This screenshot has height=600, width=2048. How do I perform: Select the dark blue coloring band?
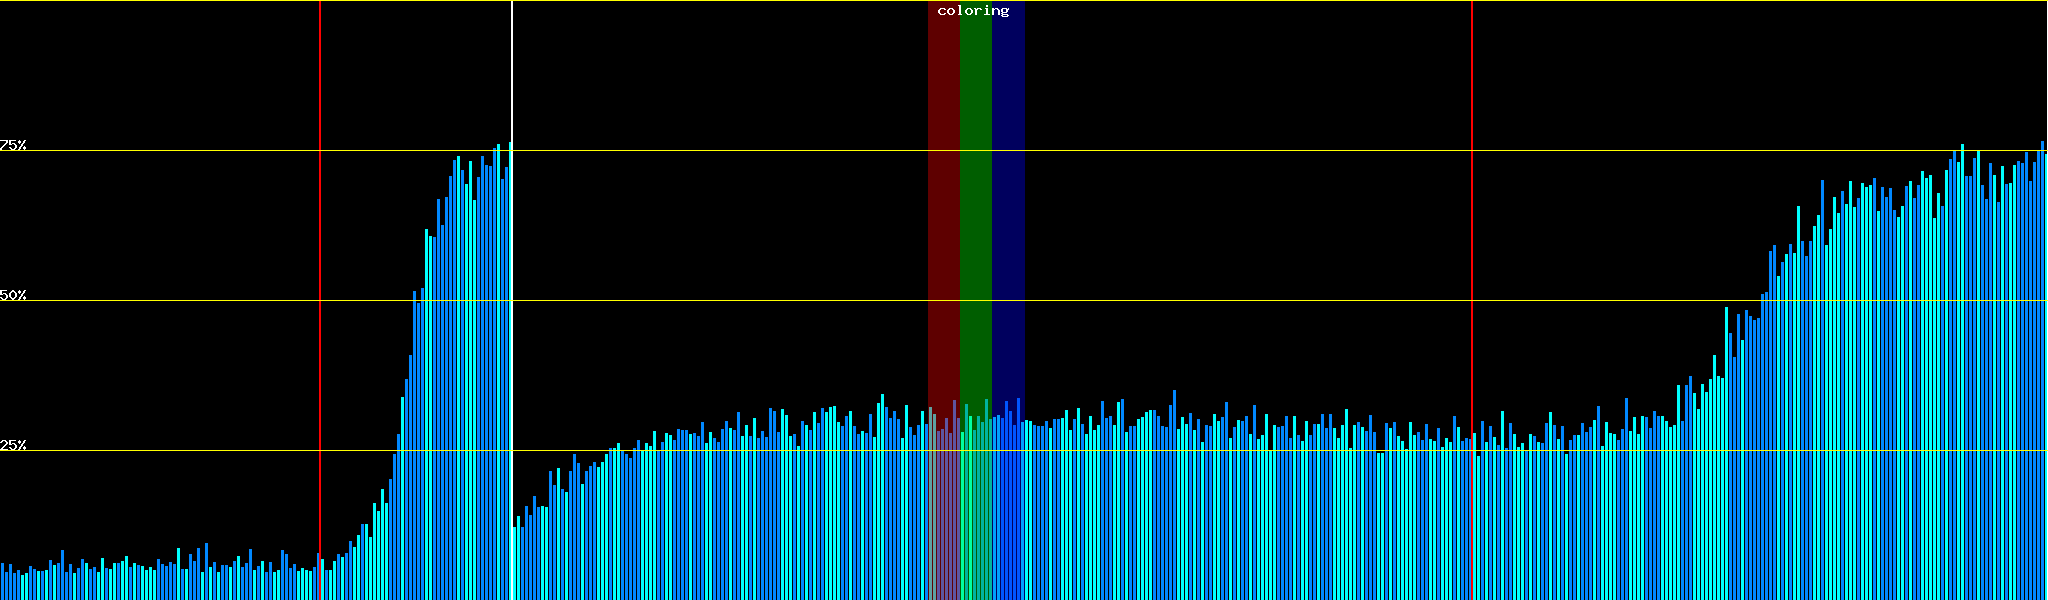pyautogui.click(x=1008, y=200)
